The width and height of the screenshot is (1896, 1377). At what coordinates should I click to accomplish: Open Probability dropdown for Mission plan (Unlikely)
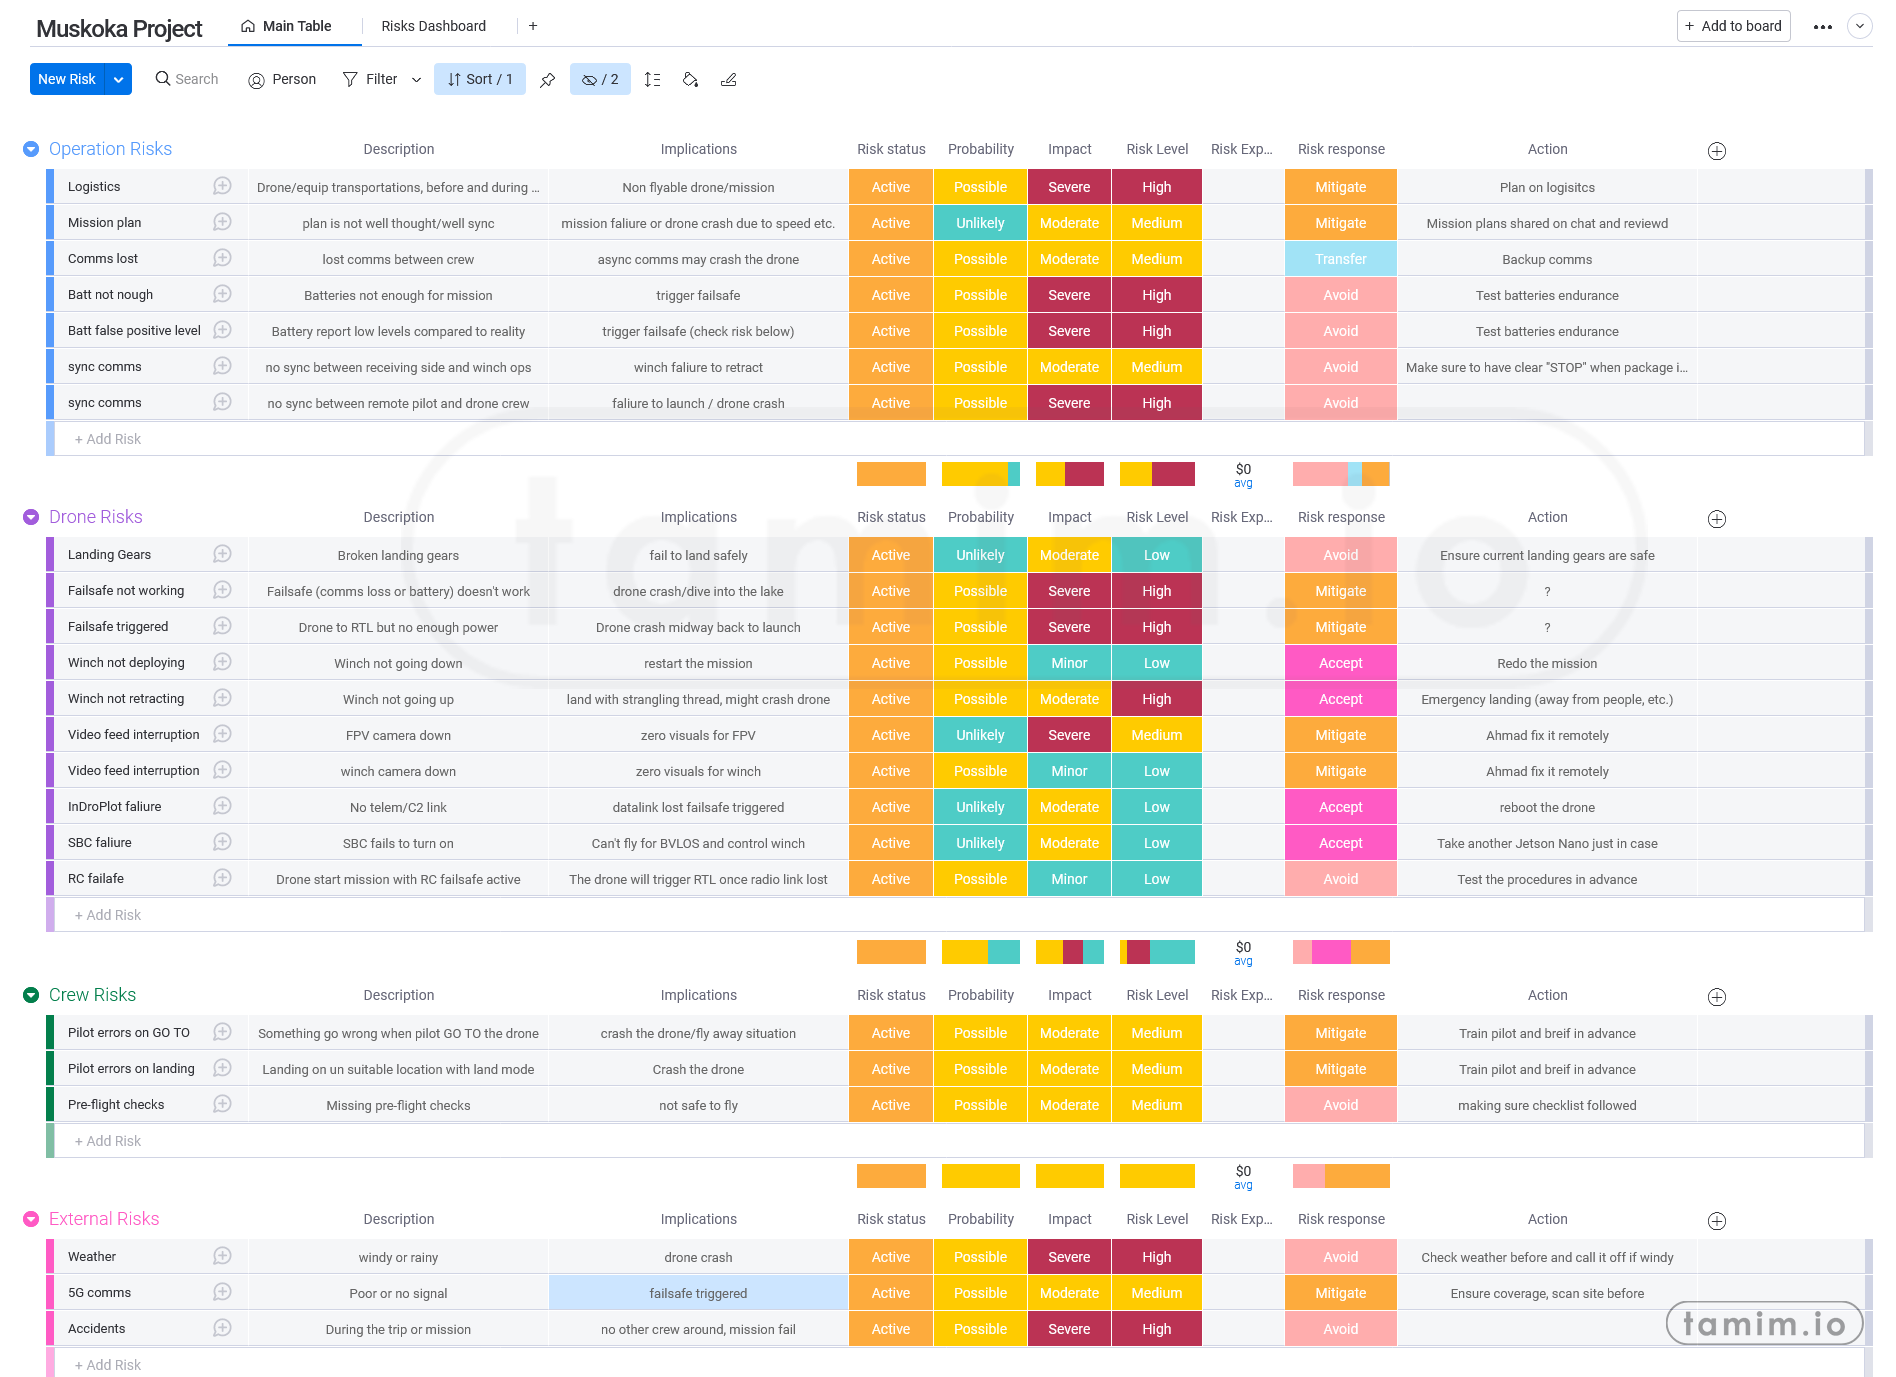tap(980, 223)
